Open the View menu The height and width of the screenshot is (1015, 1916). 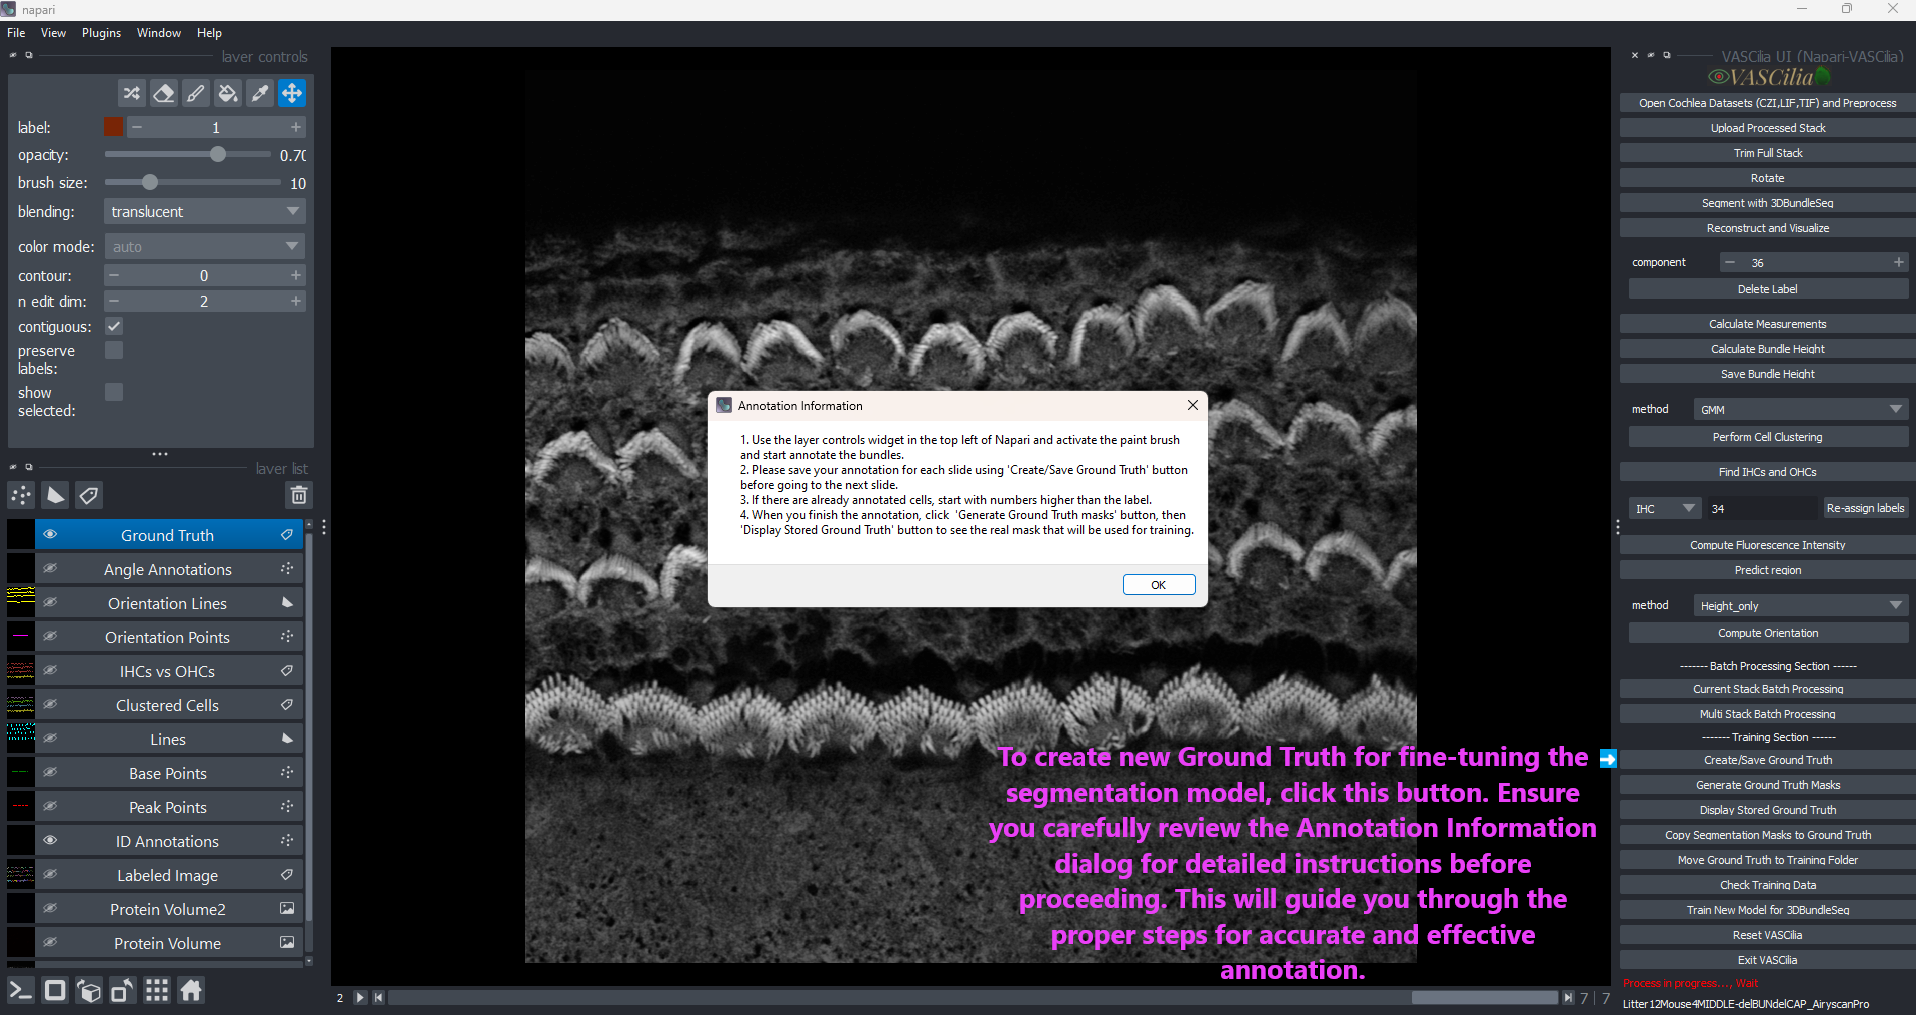54,33
